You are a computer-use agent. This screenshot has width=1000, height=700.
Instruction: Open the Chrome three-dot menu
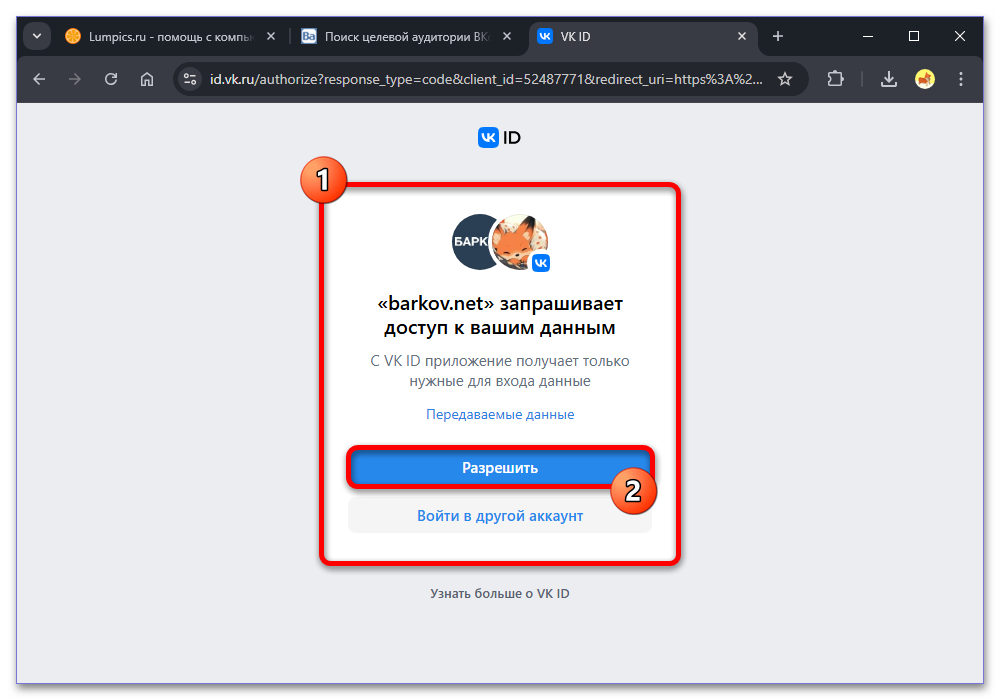point(960,79)
